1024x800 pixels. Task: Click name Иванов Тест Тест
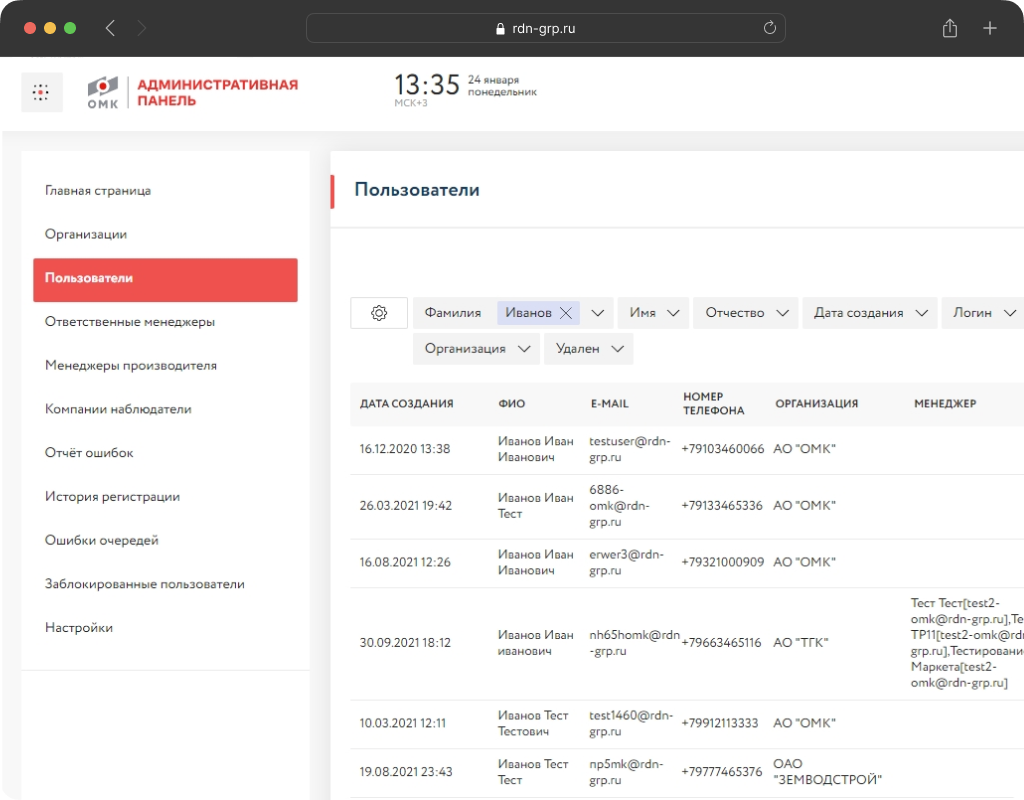533,772
